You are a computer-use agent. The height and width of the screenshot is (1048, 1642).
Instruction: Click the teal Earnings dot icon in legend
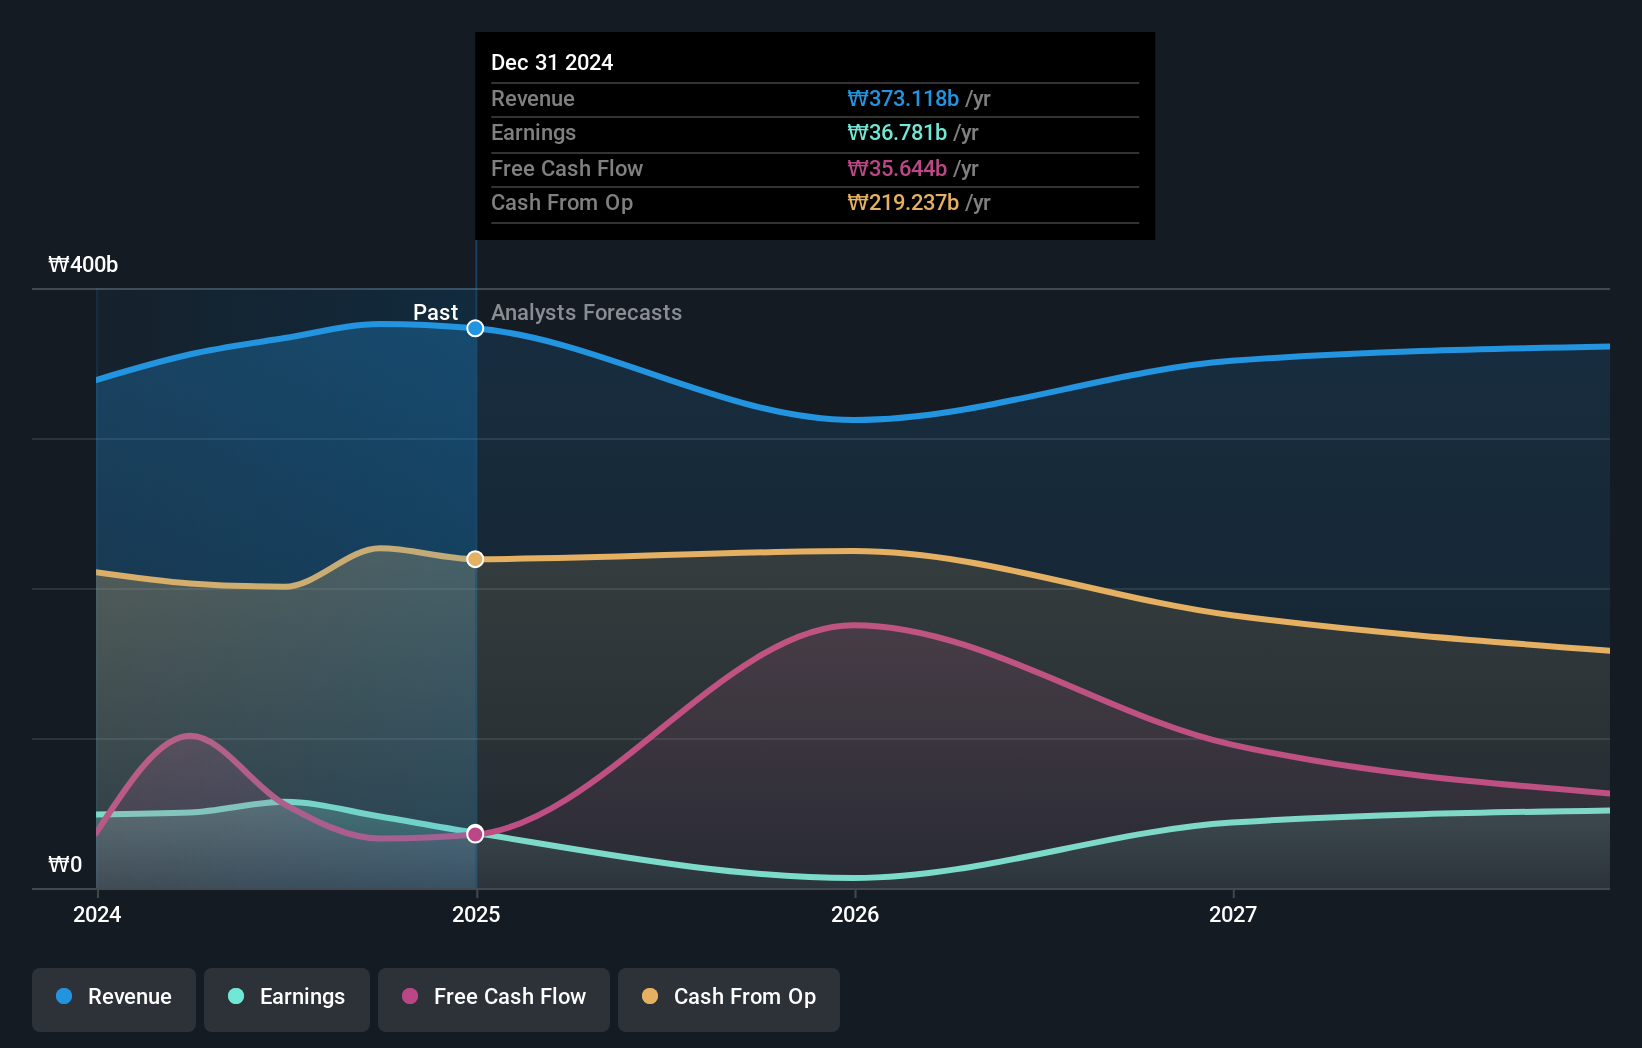(x=234, y=997)
